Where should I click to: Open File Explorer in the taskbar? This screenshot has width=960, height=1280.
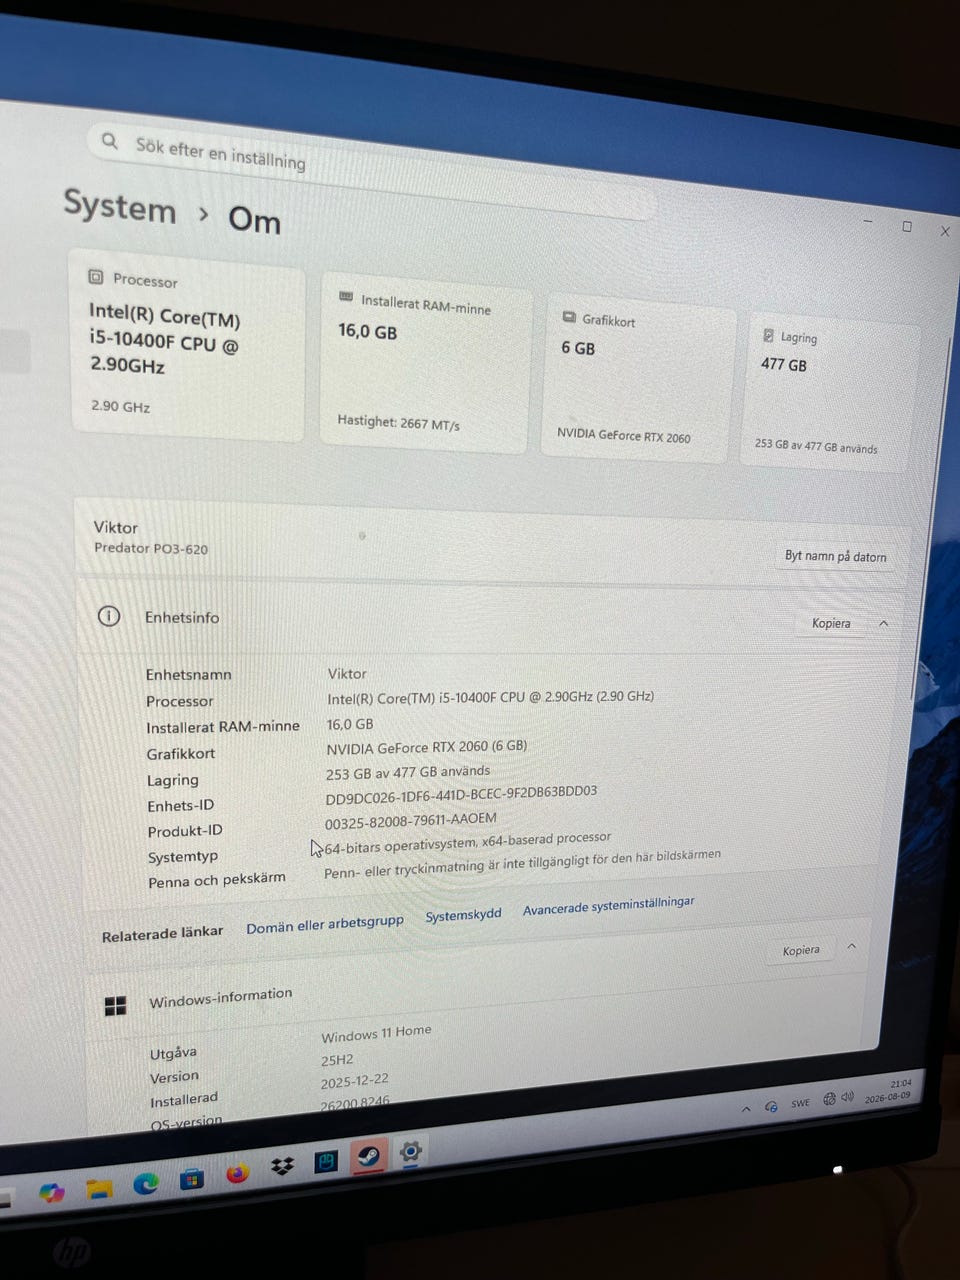98,1189
